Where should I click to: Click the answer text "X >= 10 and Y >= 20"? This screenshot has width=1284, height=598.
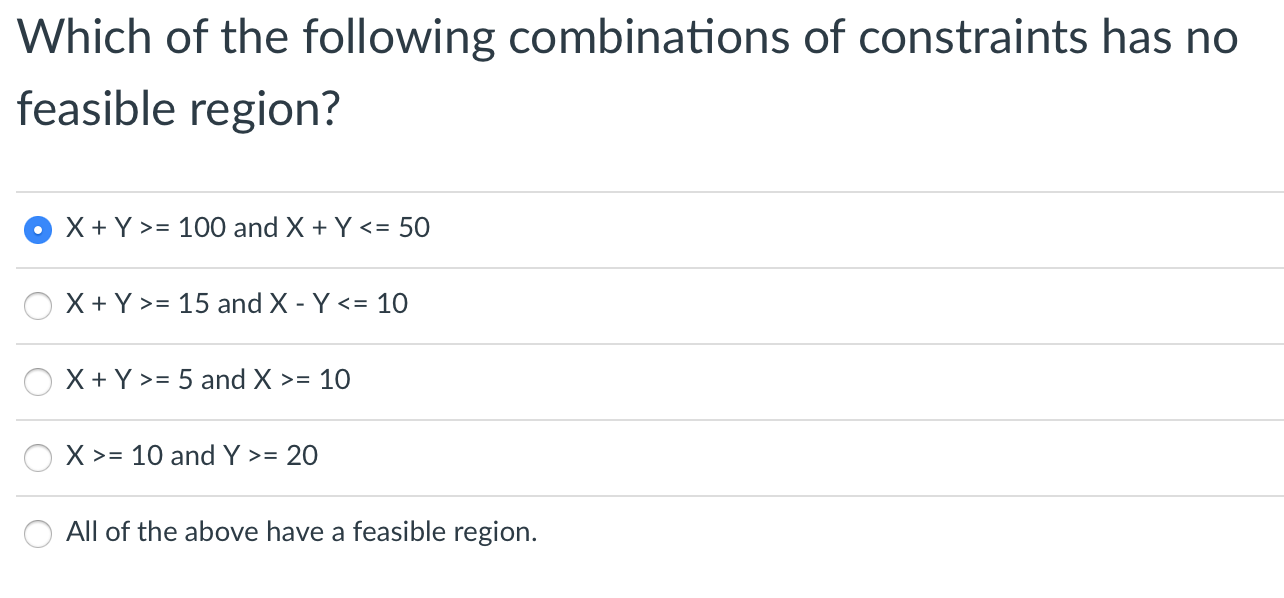(191, 457)
